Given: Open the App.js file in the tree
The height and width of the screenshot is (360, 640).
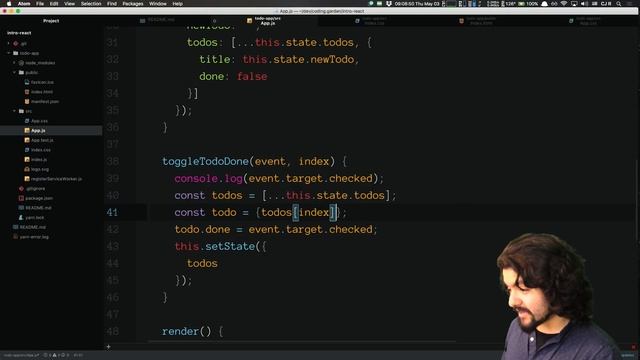Looking at the screenshot, I should (38, 131).
